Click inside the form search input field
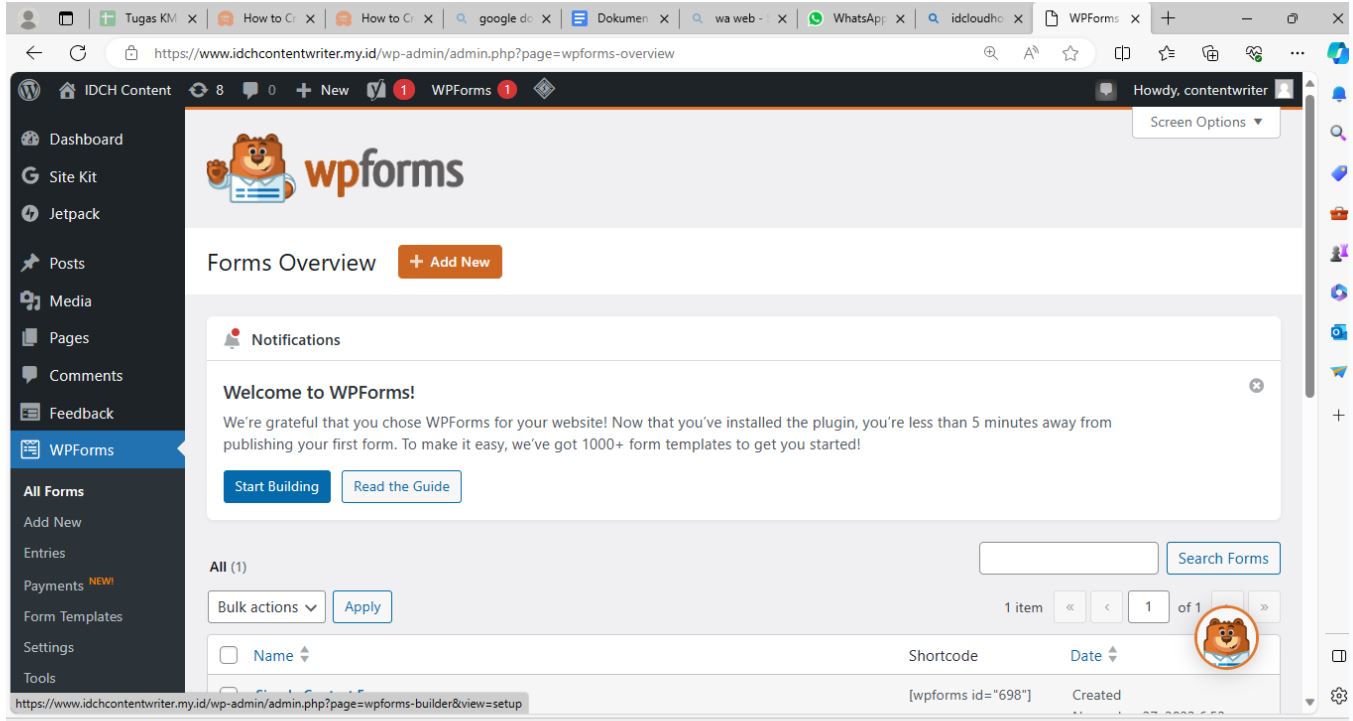The height and width of the screenshot is (721, 1353). point(1066,558)
